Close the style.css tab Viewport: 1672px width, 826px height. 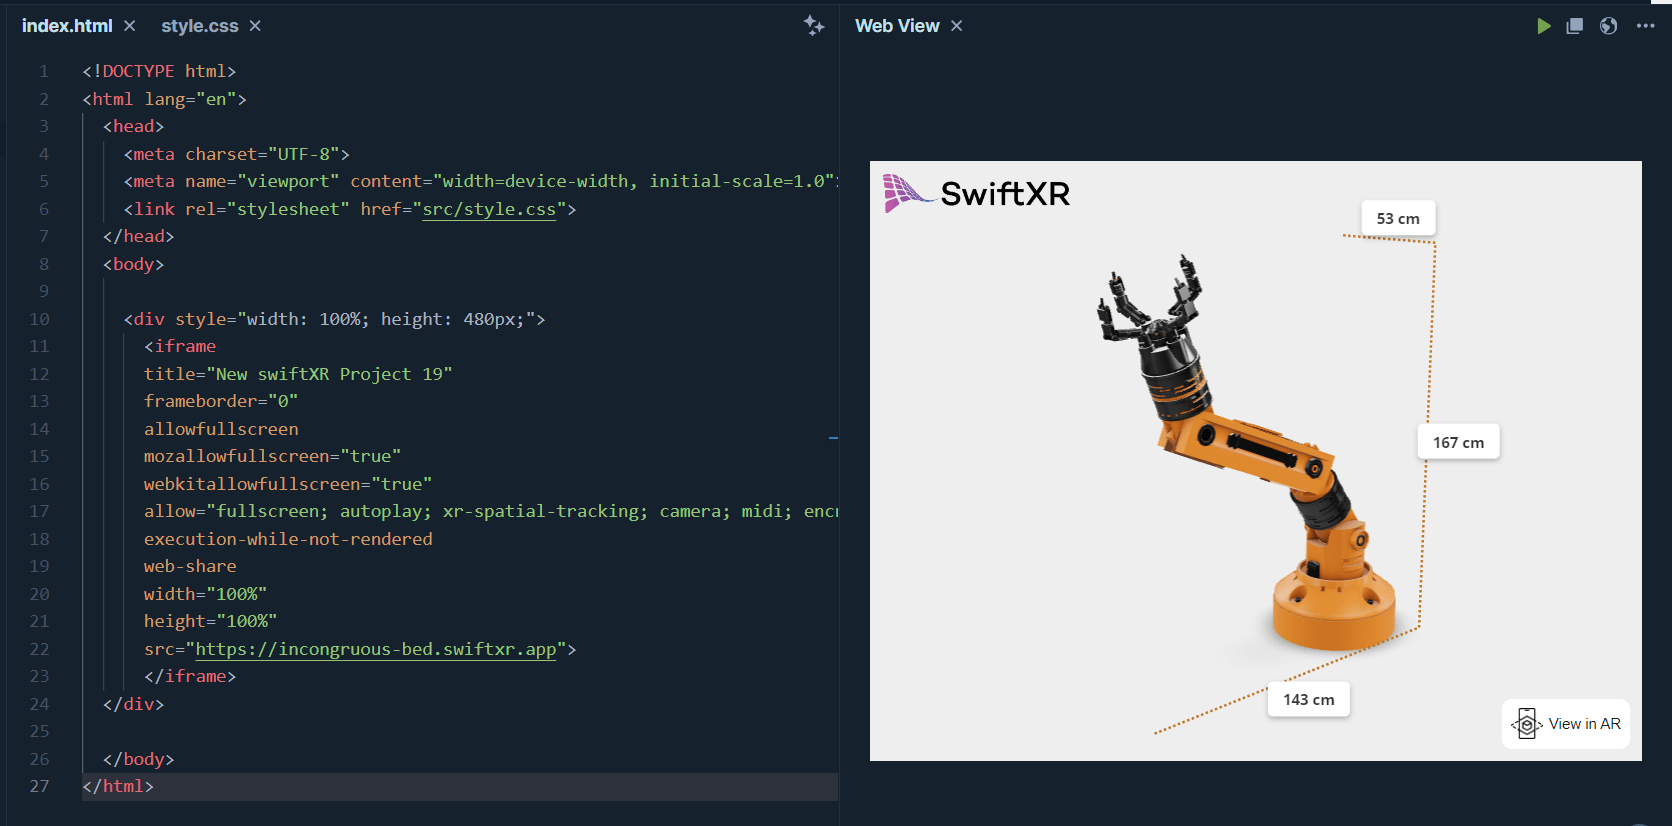point(255,26)
